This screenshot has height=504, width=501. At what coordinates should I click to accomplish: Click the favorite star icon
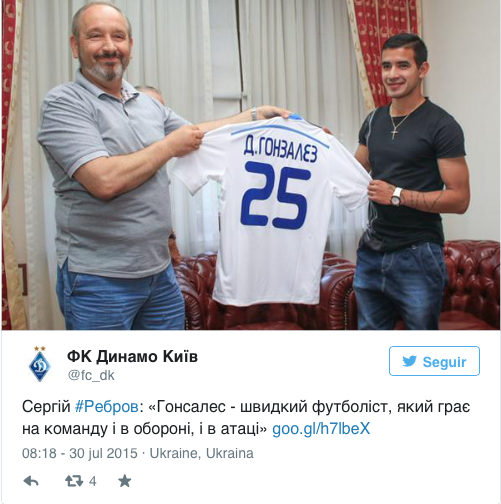pos(125,481)
